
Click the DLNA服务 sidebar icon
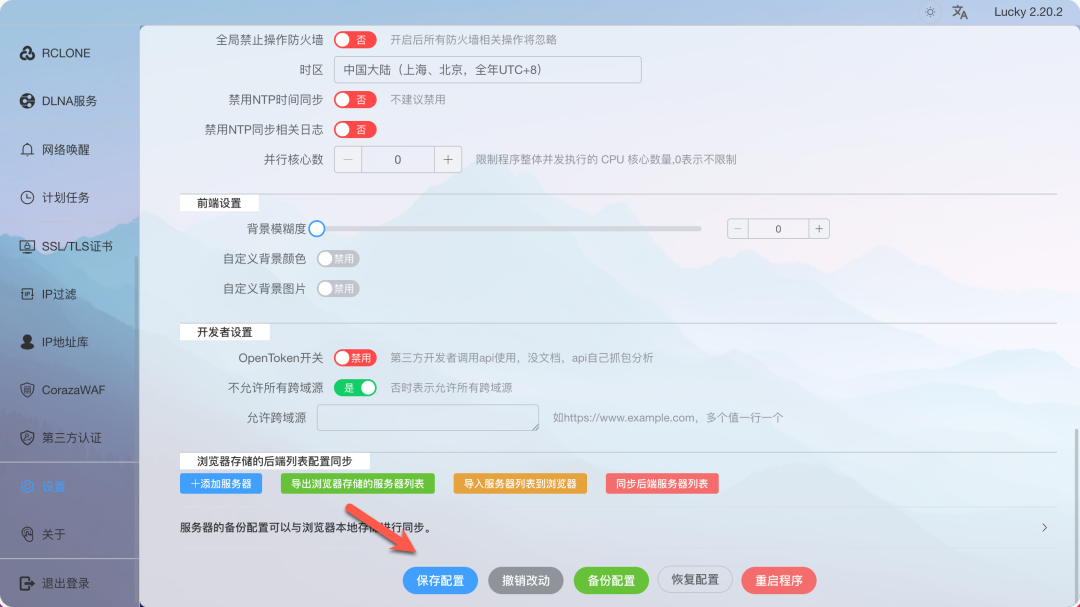[27, 101]
